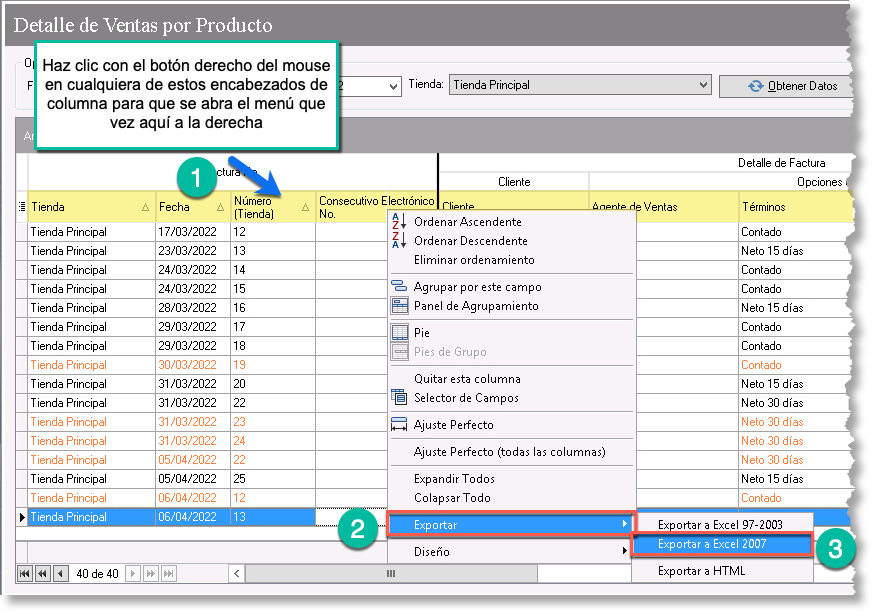Select Eliminar ordenamiento
The width and height of the screenshot is (872, 611).
coord(512,260)
